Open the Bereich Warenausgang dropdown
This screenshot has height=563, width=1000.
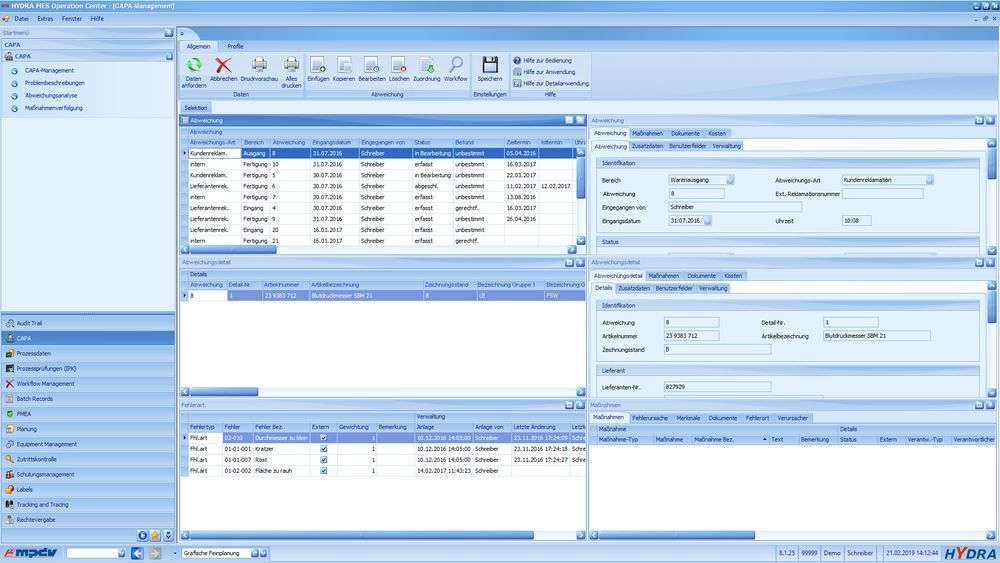[x=730, y=180]
